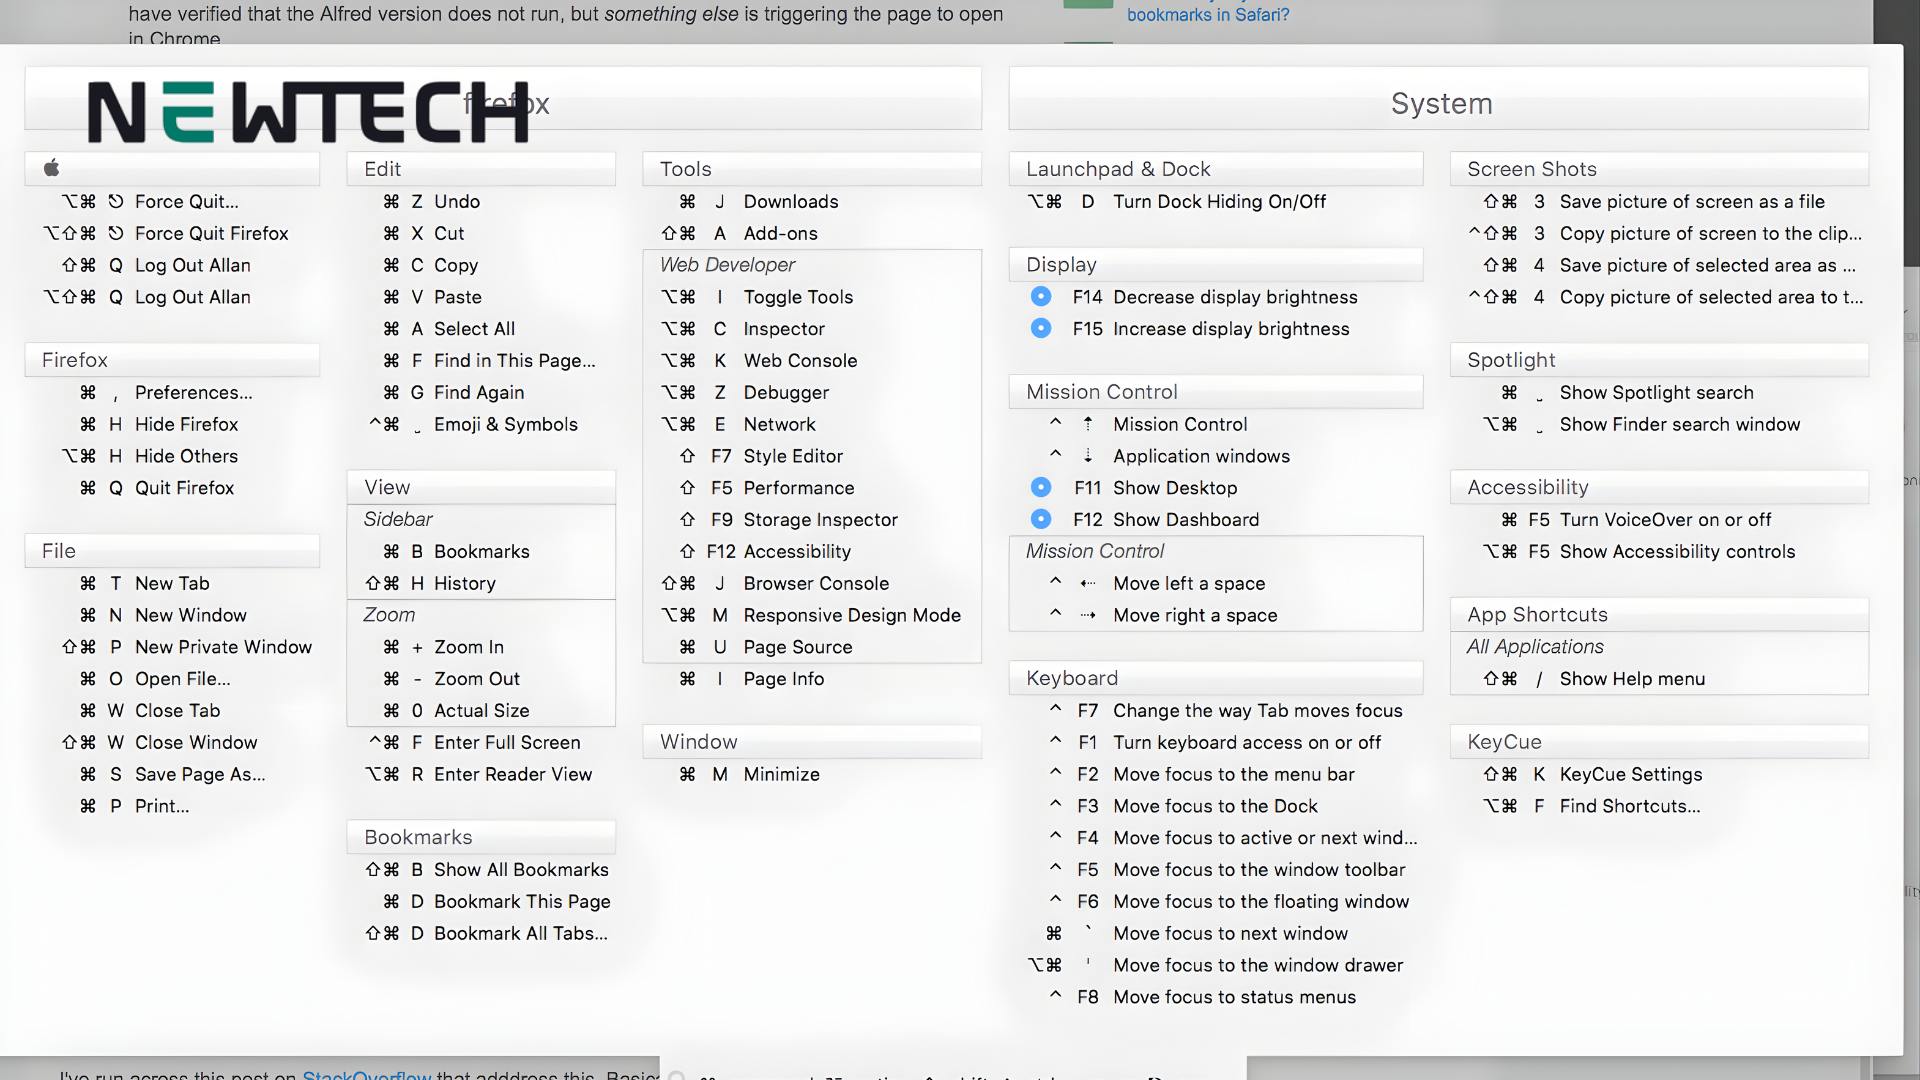This screenshot has width=1920, height=1080.
Task: Choose 'Save Page As...' shortcut
Action: click(x=172, y=774)
